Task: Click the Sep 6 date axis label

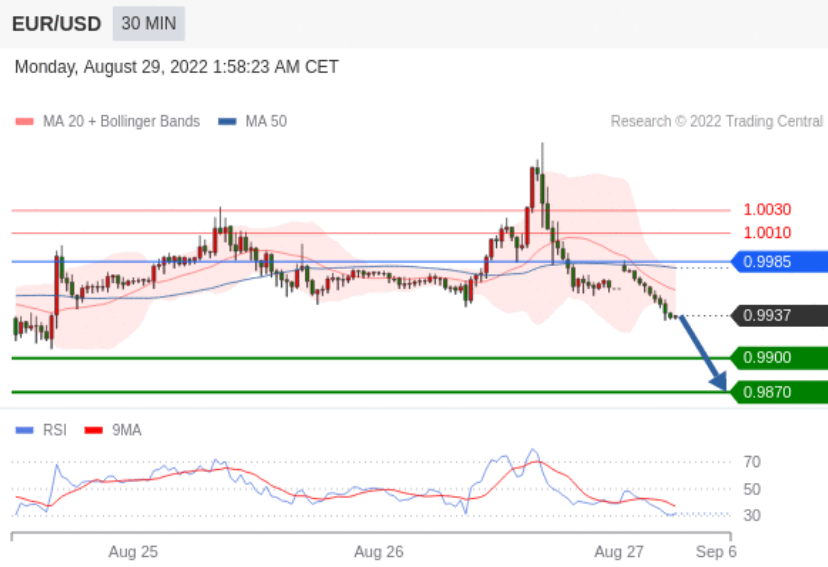Action: tap(716, 552)
